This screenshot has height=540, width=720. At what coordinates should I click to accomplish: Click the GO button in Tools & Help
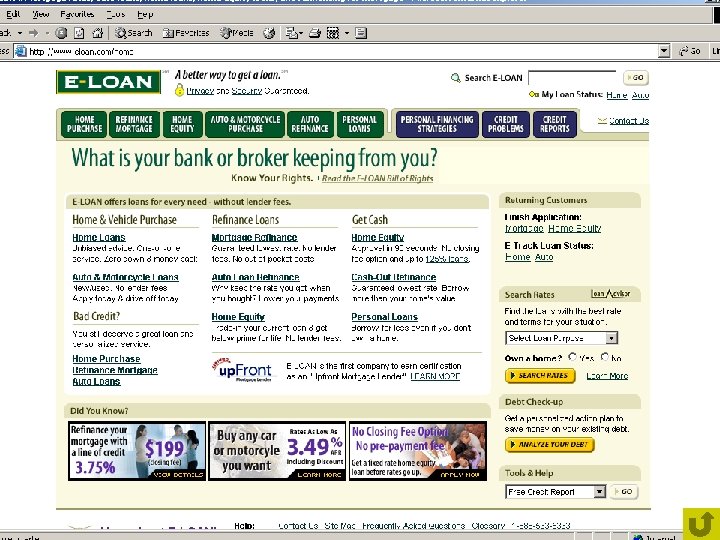pyautogui.click(x=624, y=492)
